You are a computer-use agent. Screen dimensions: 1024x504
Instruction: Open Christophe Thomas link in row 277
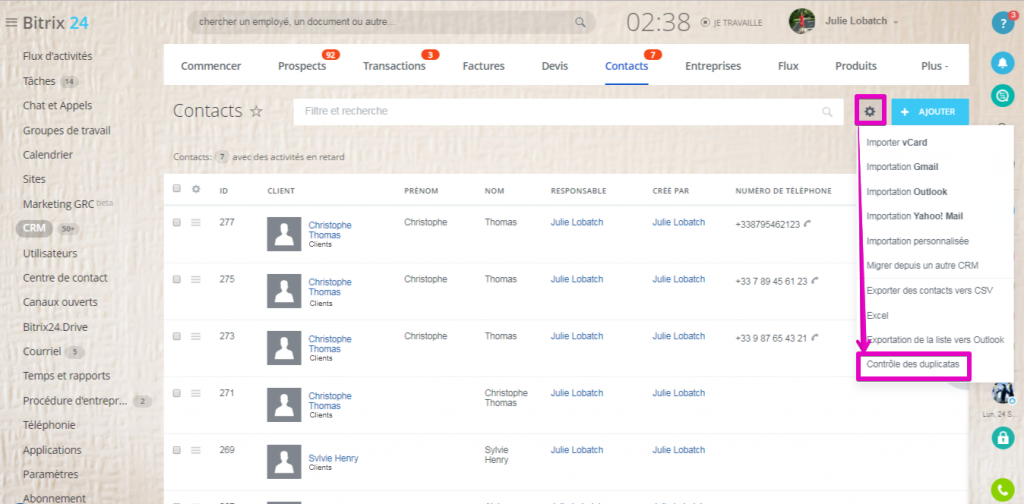(330, 230)
